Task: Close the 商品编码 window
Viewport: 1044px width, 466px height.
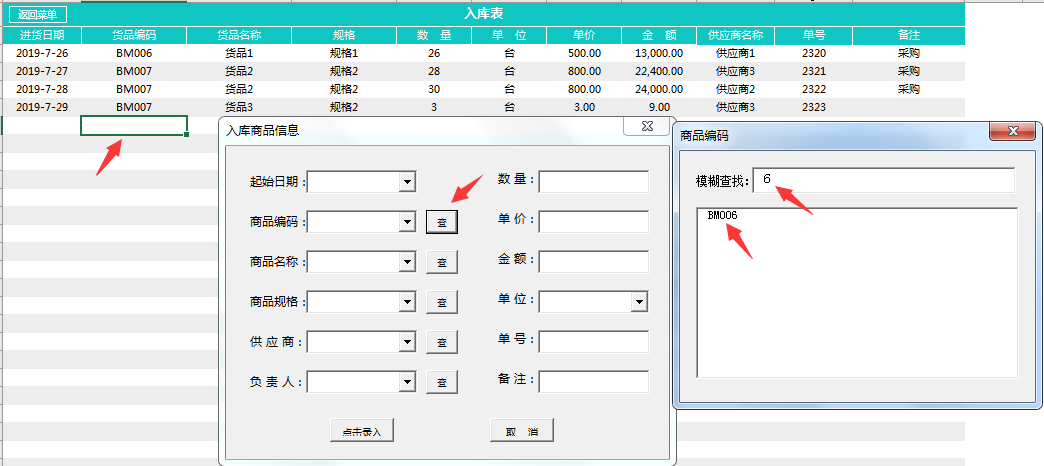Action: coord(1013,131)
